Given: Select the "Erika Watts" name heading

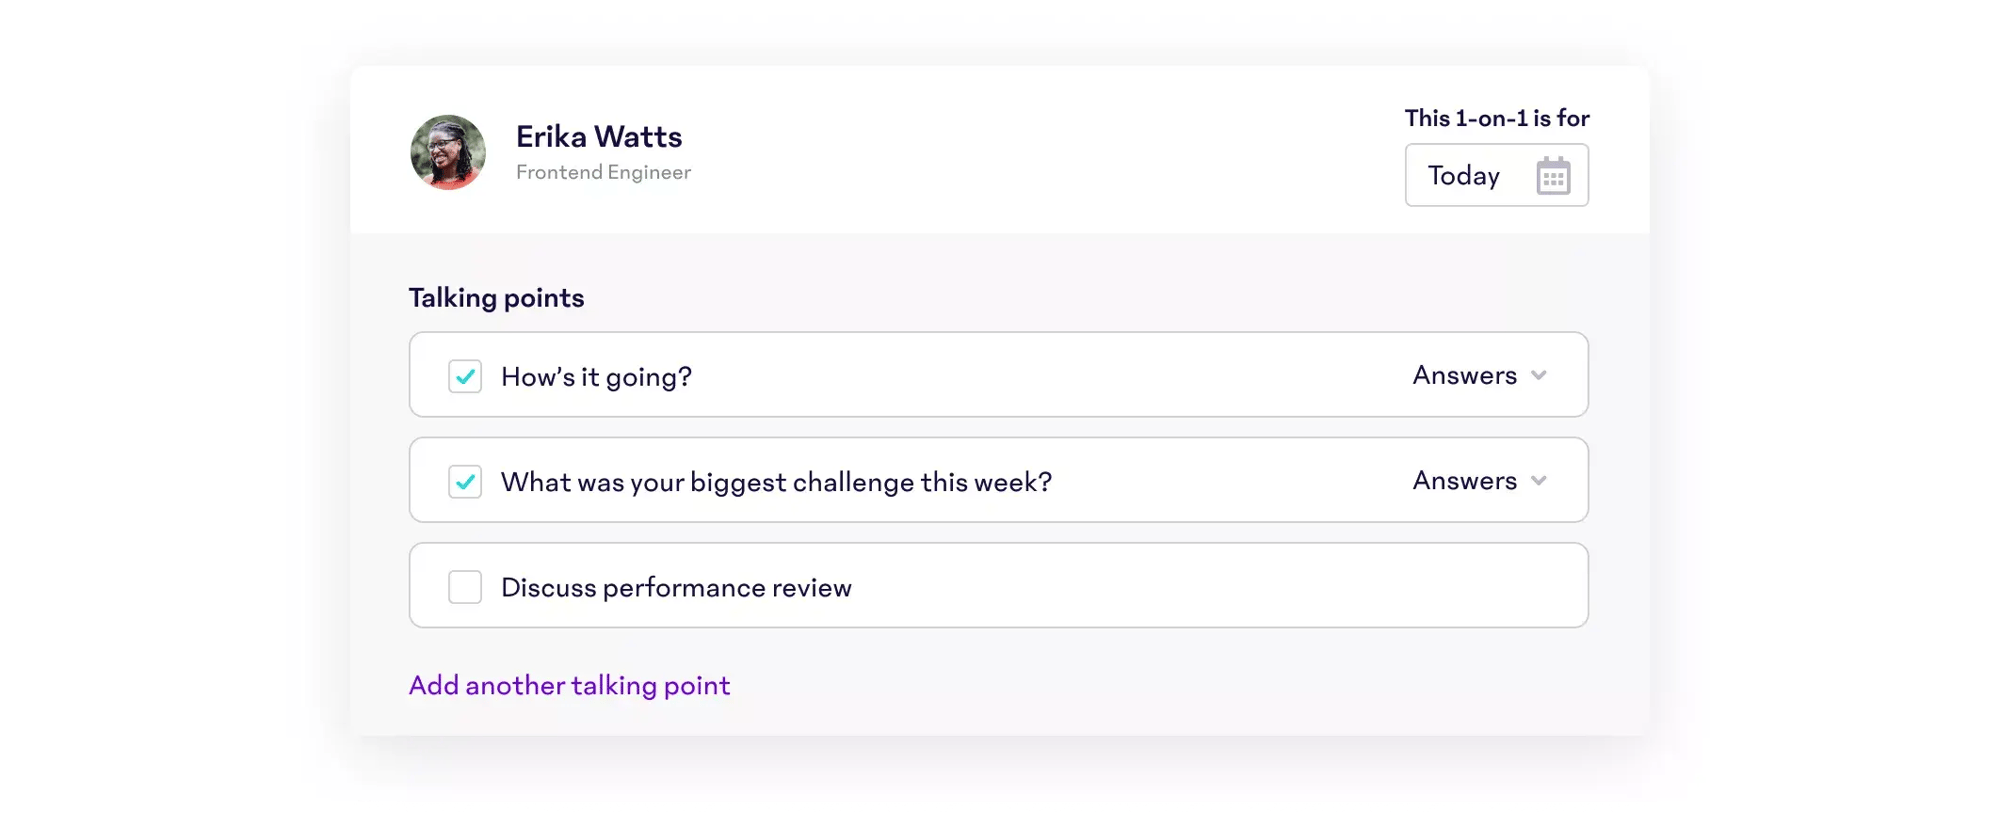Looking at the screenshot, I should tap(599, 137).
